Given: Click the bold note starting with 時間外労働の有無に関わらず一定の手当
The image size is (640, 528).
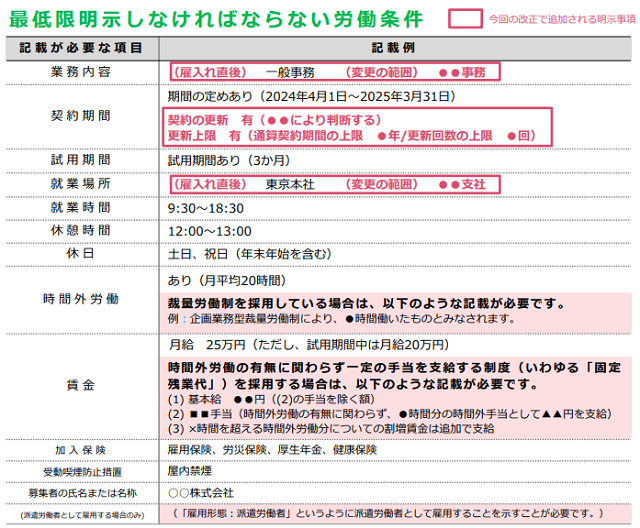Looking at the screenshot, I should pos(395,376).
